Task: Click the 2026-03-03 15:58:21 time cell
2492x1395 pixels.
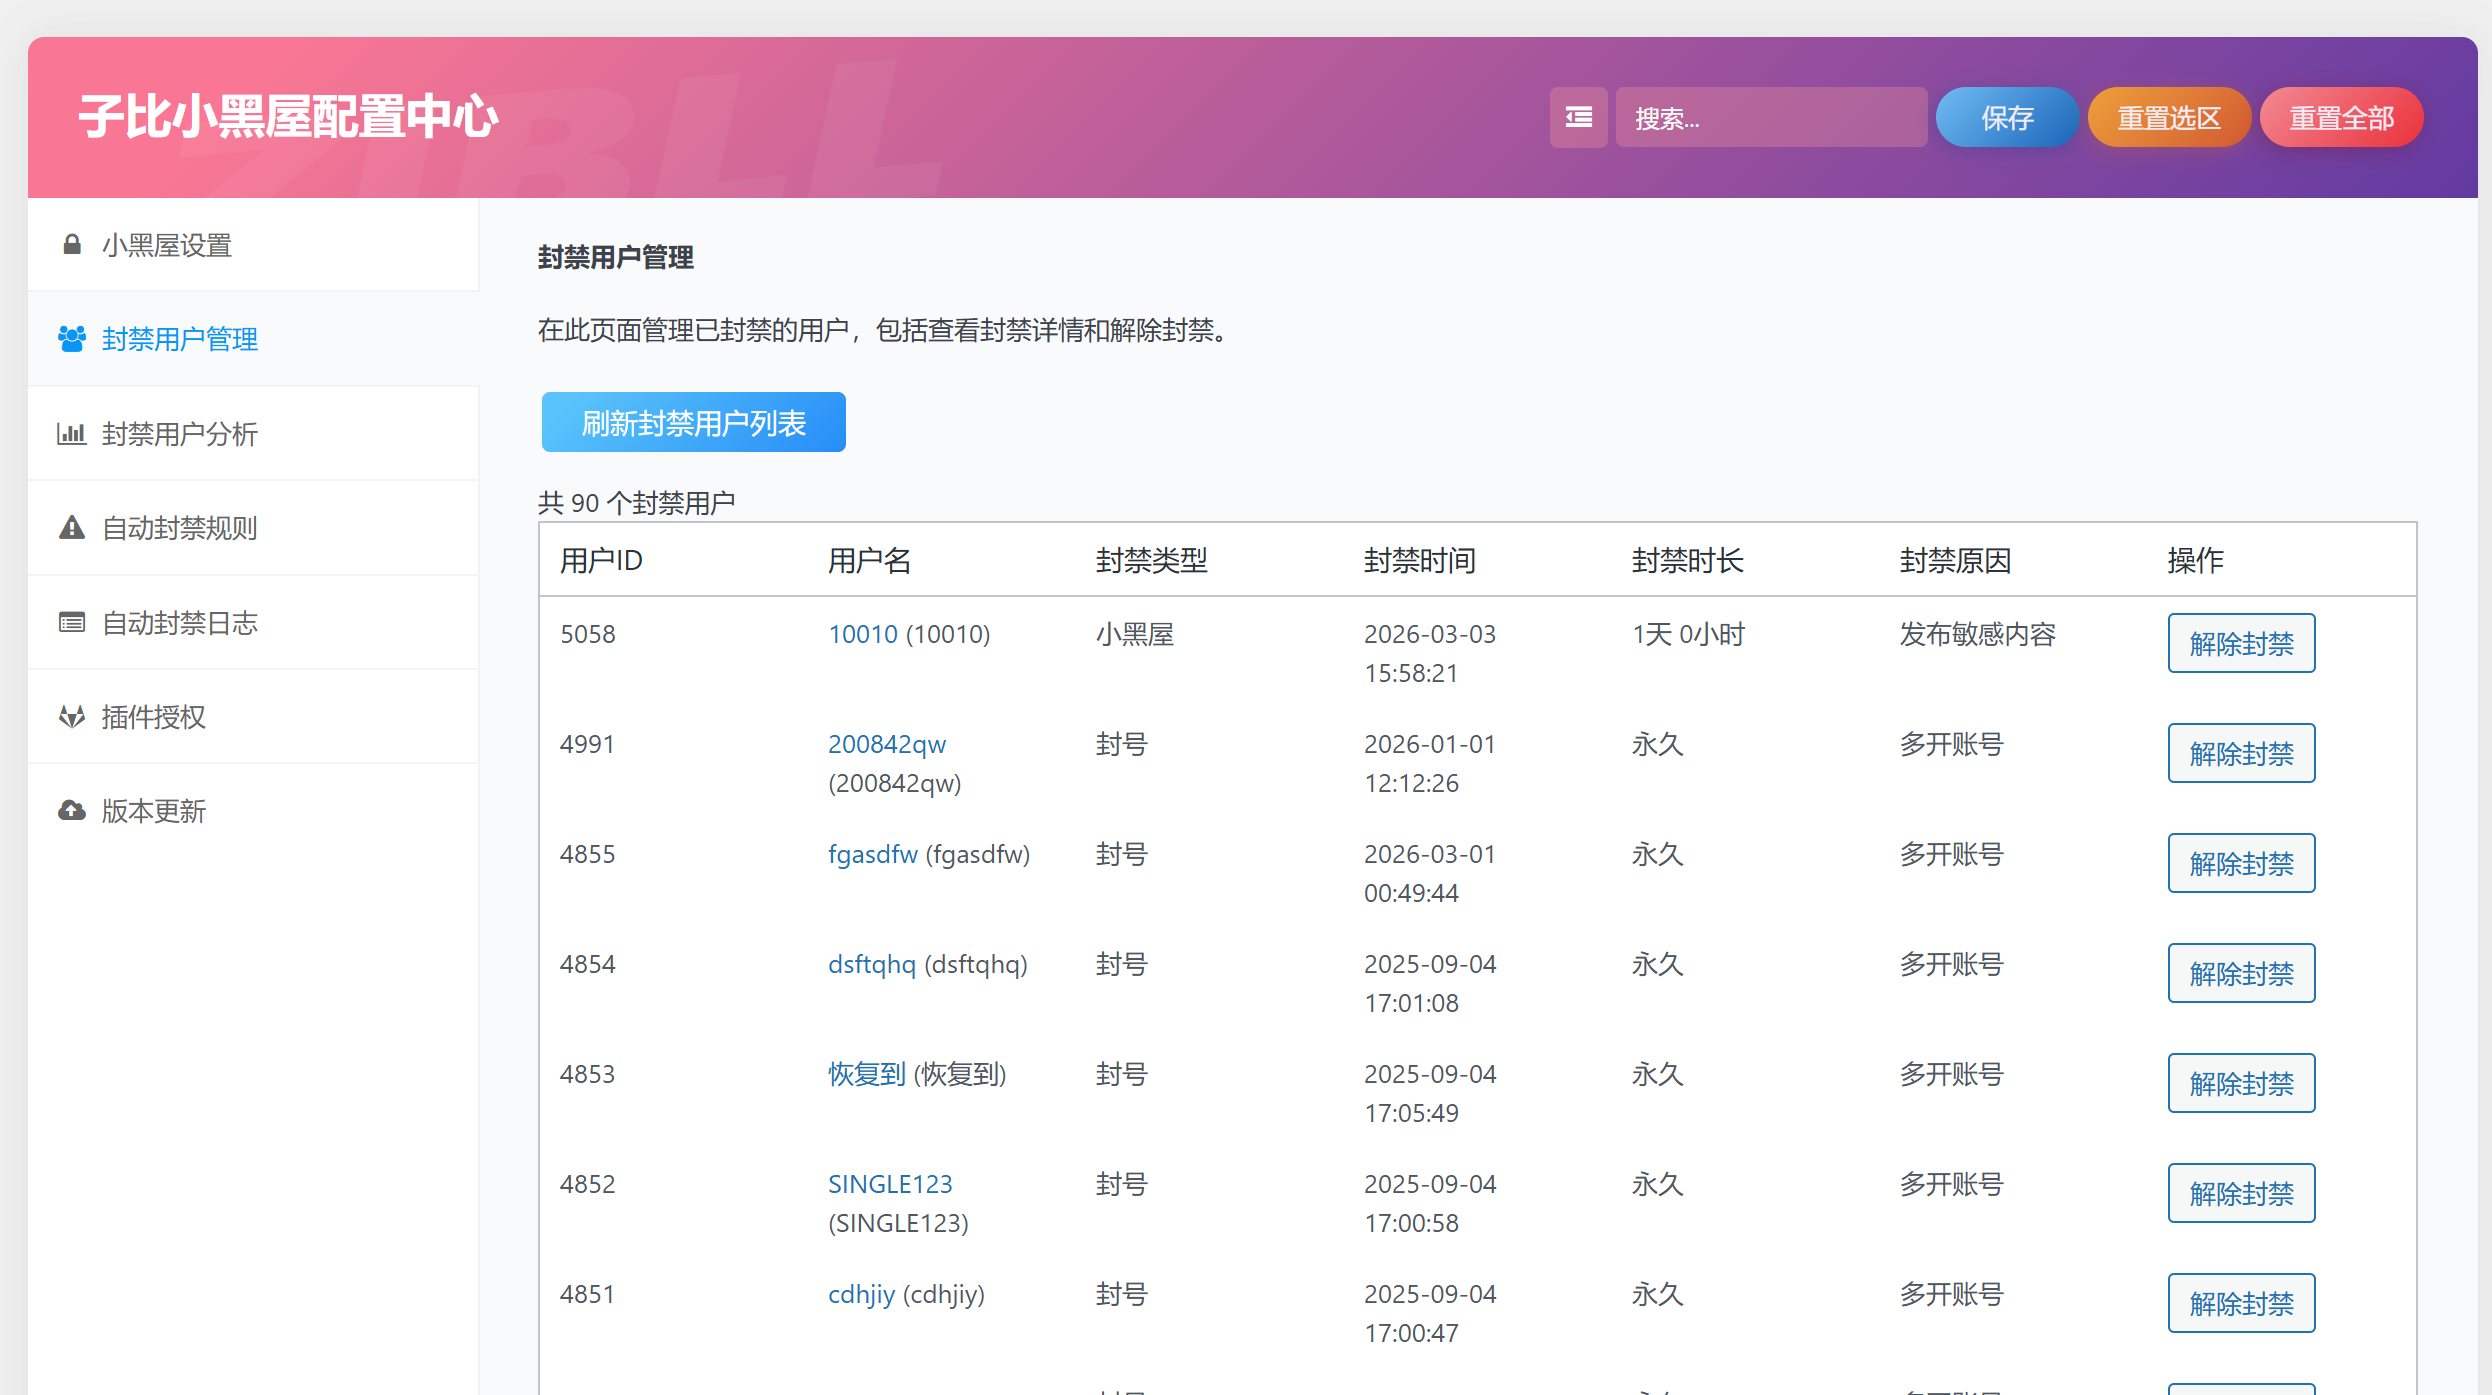Action: (x=1430, y=654)
